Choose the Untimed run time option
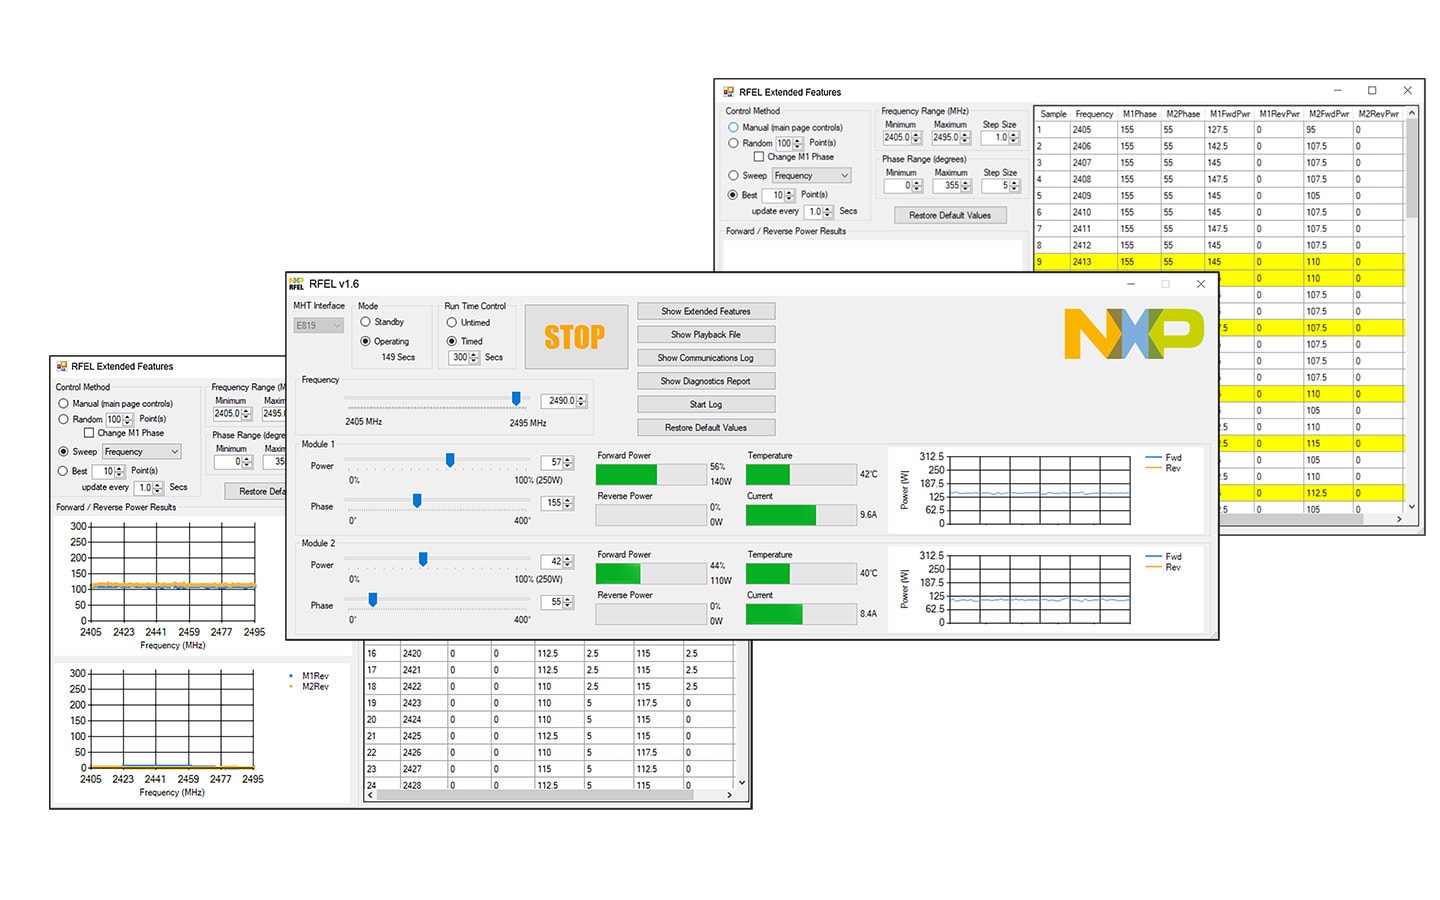The image size is (1440, 900). (x=452, y=323)
